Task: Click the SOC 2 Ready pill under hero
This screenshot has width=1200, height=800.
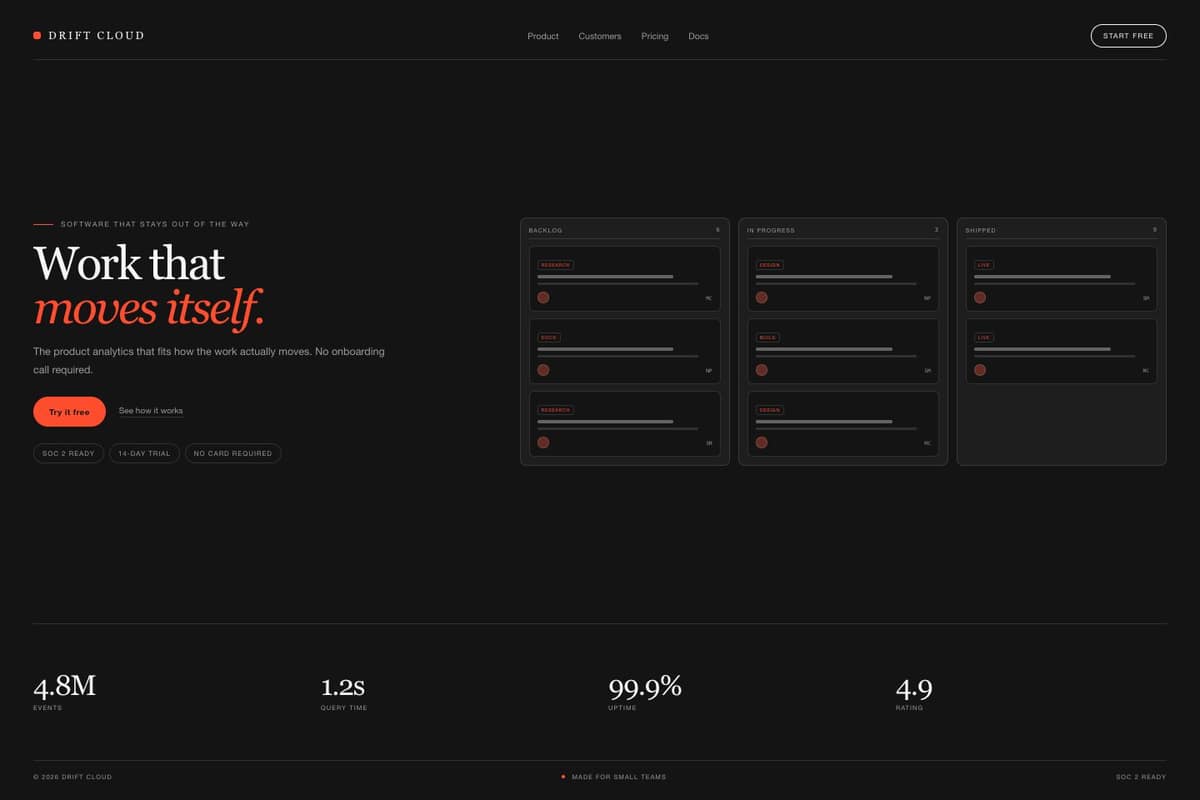Action: (68, 453)
